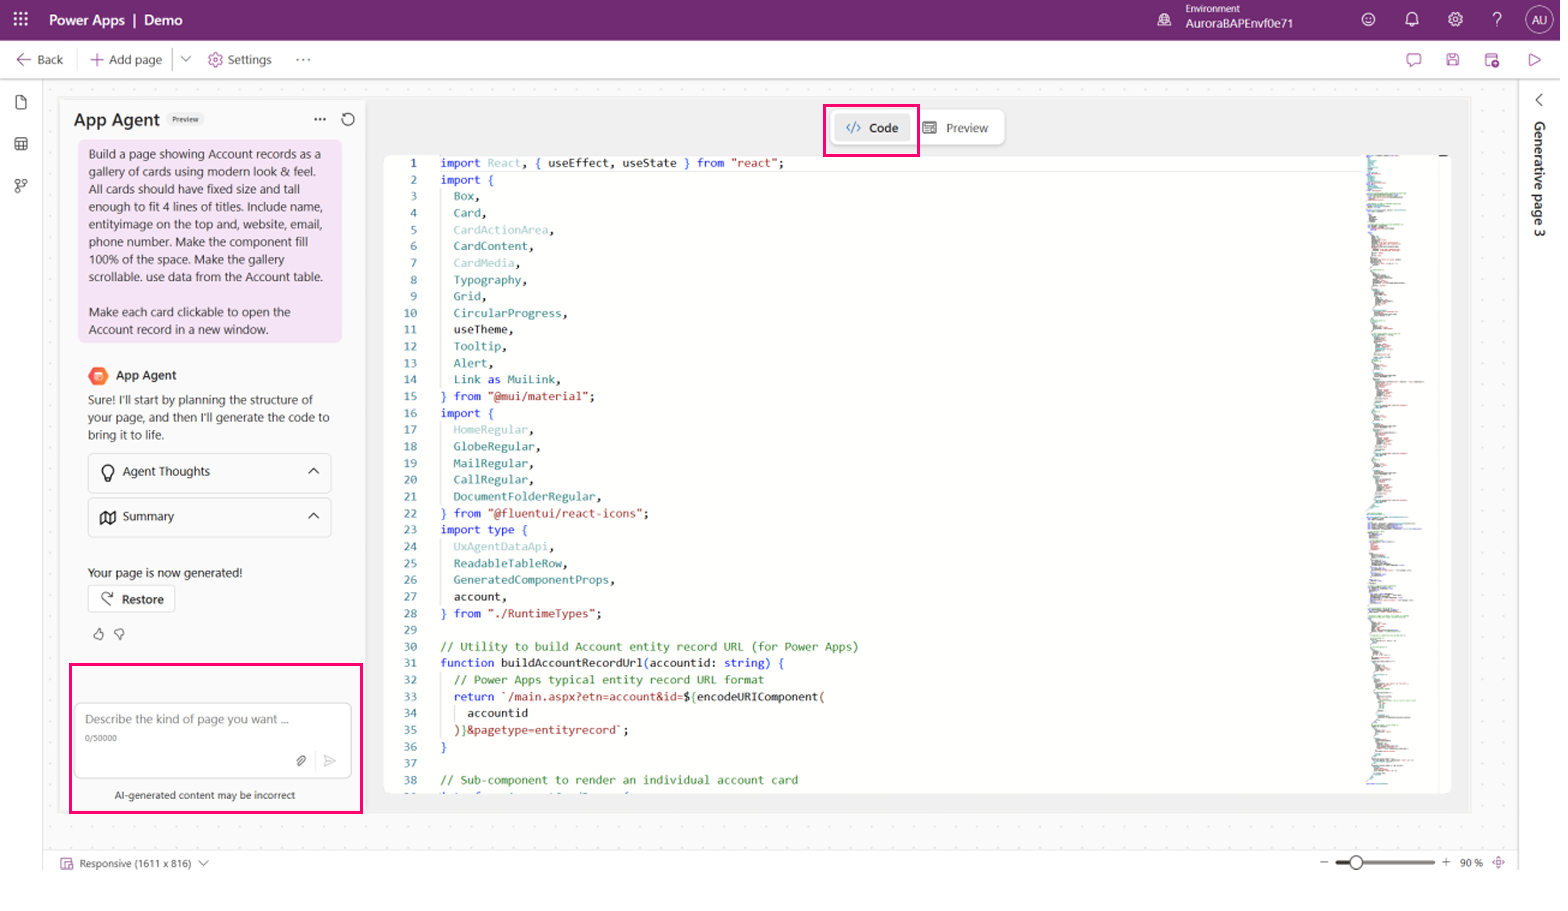Click the page description input field

coord(210,720)
